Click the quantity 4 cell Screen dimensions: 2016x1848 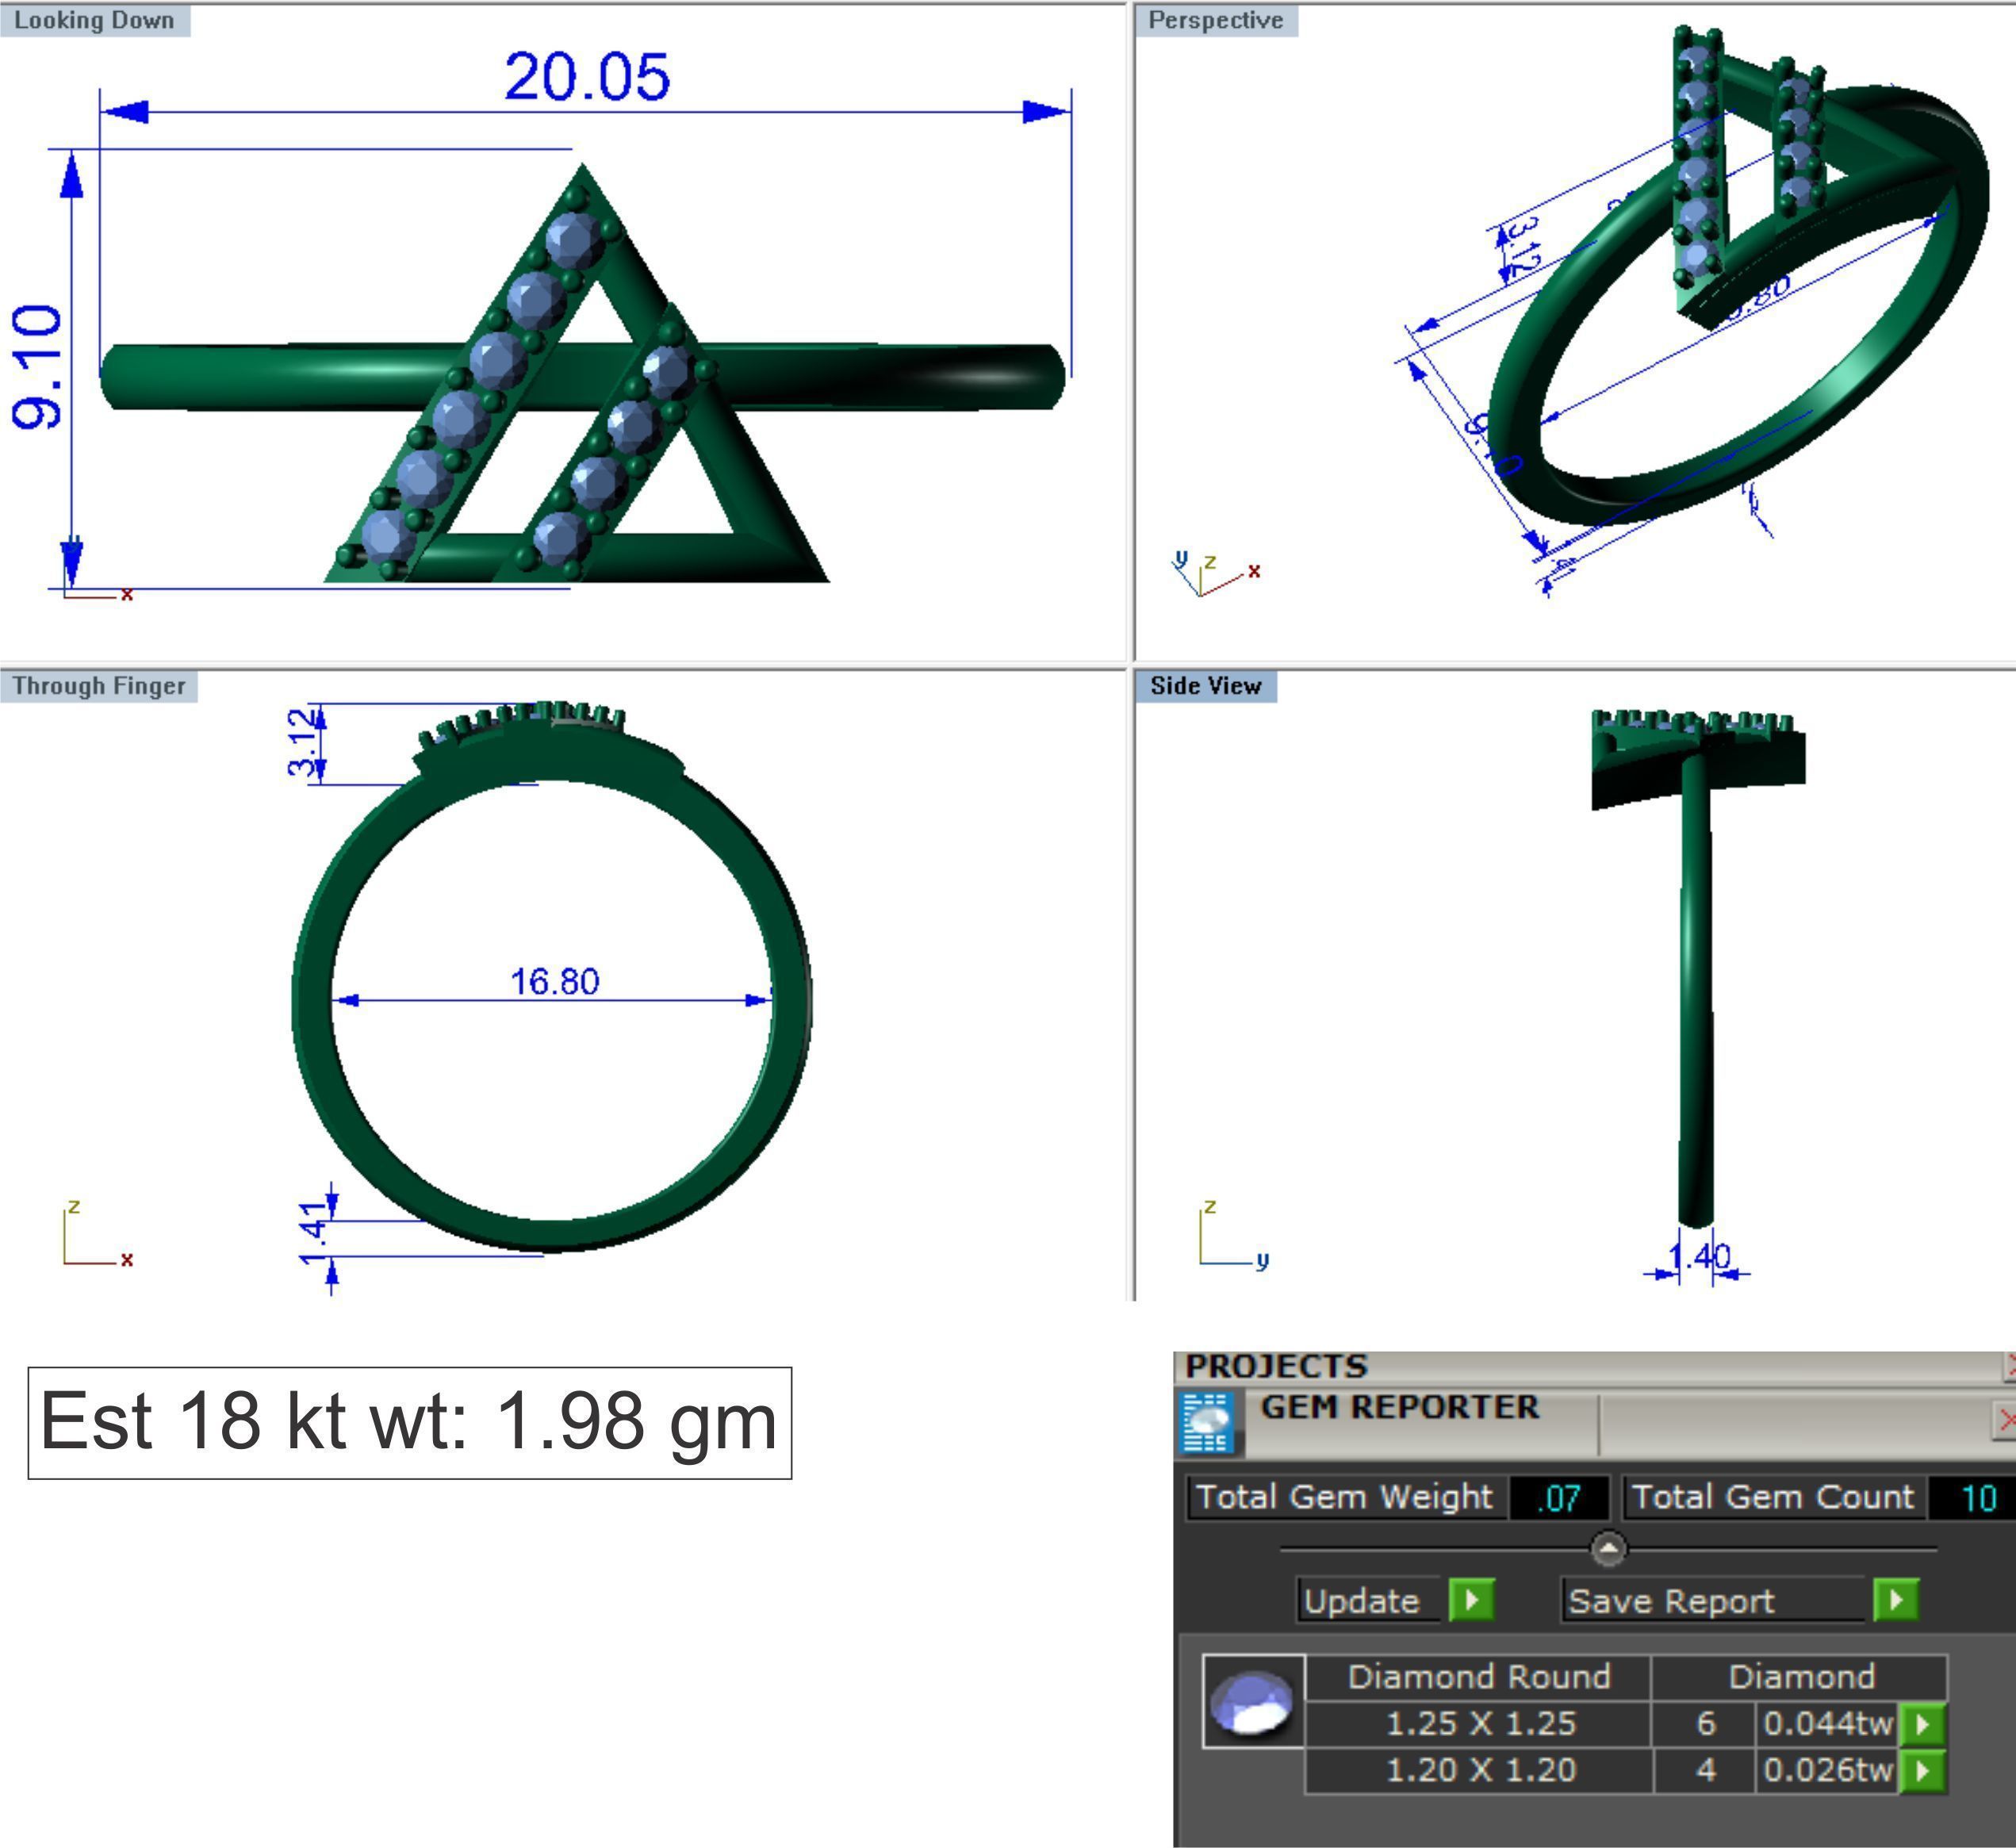tap(1705, 1771)
